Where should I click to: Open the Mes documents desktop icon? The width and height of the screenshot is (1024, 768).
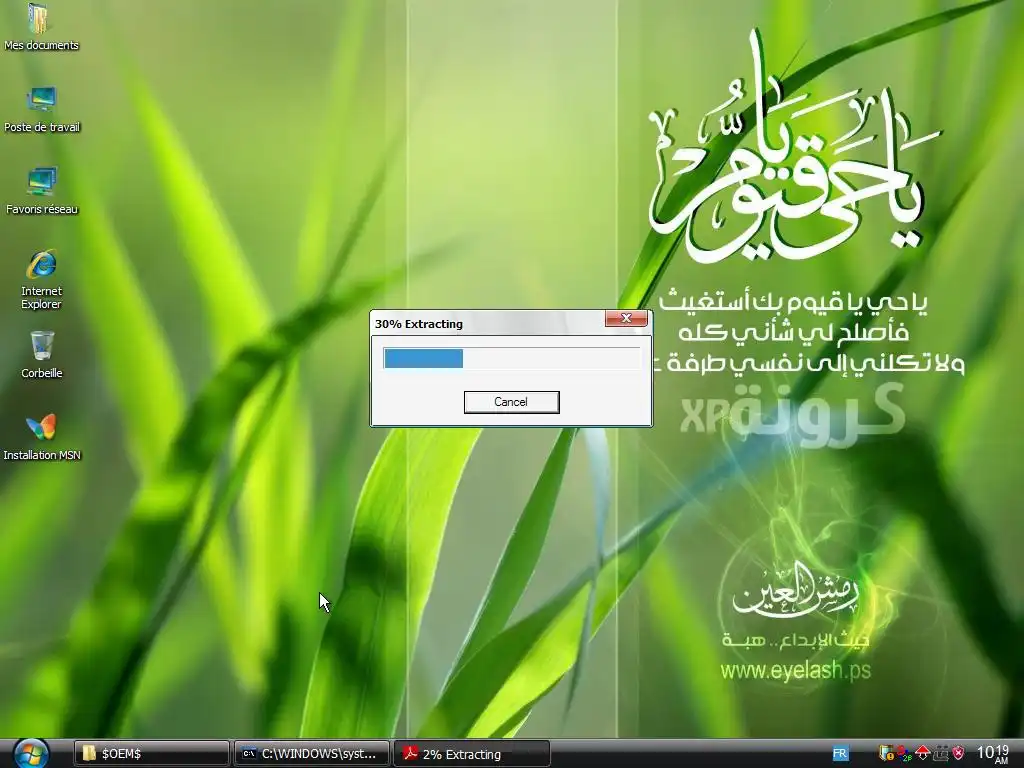point(41,27)
